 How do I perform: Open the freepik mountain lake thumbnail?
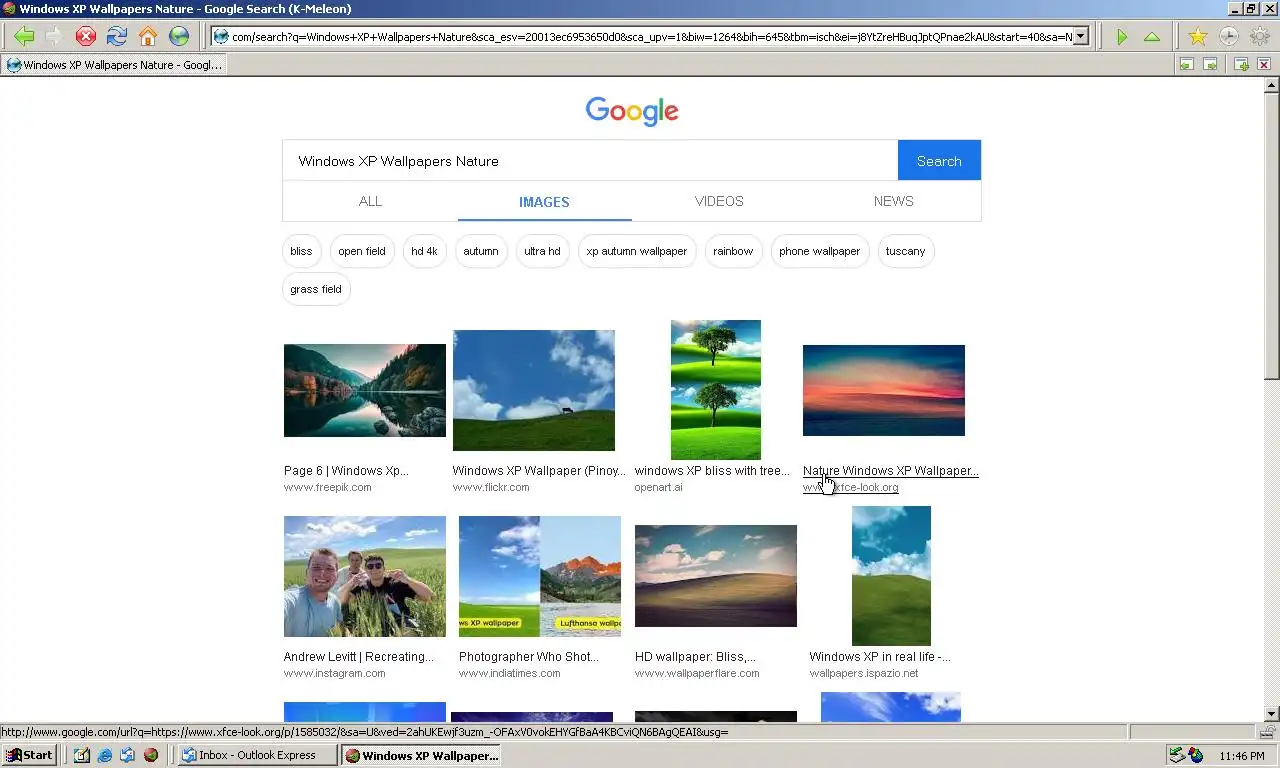pyautogui.click(x=365, y=390)
